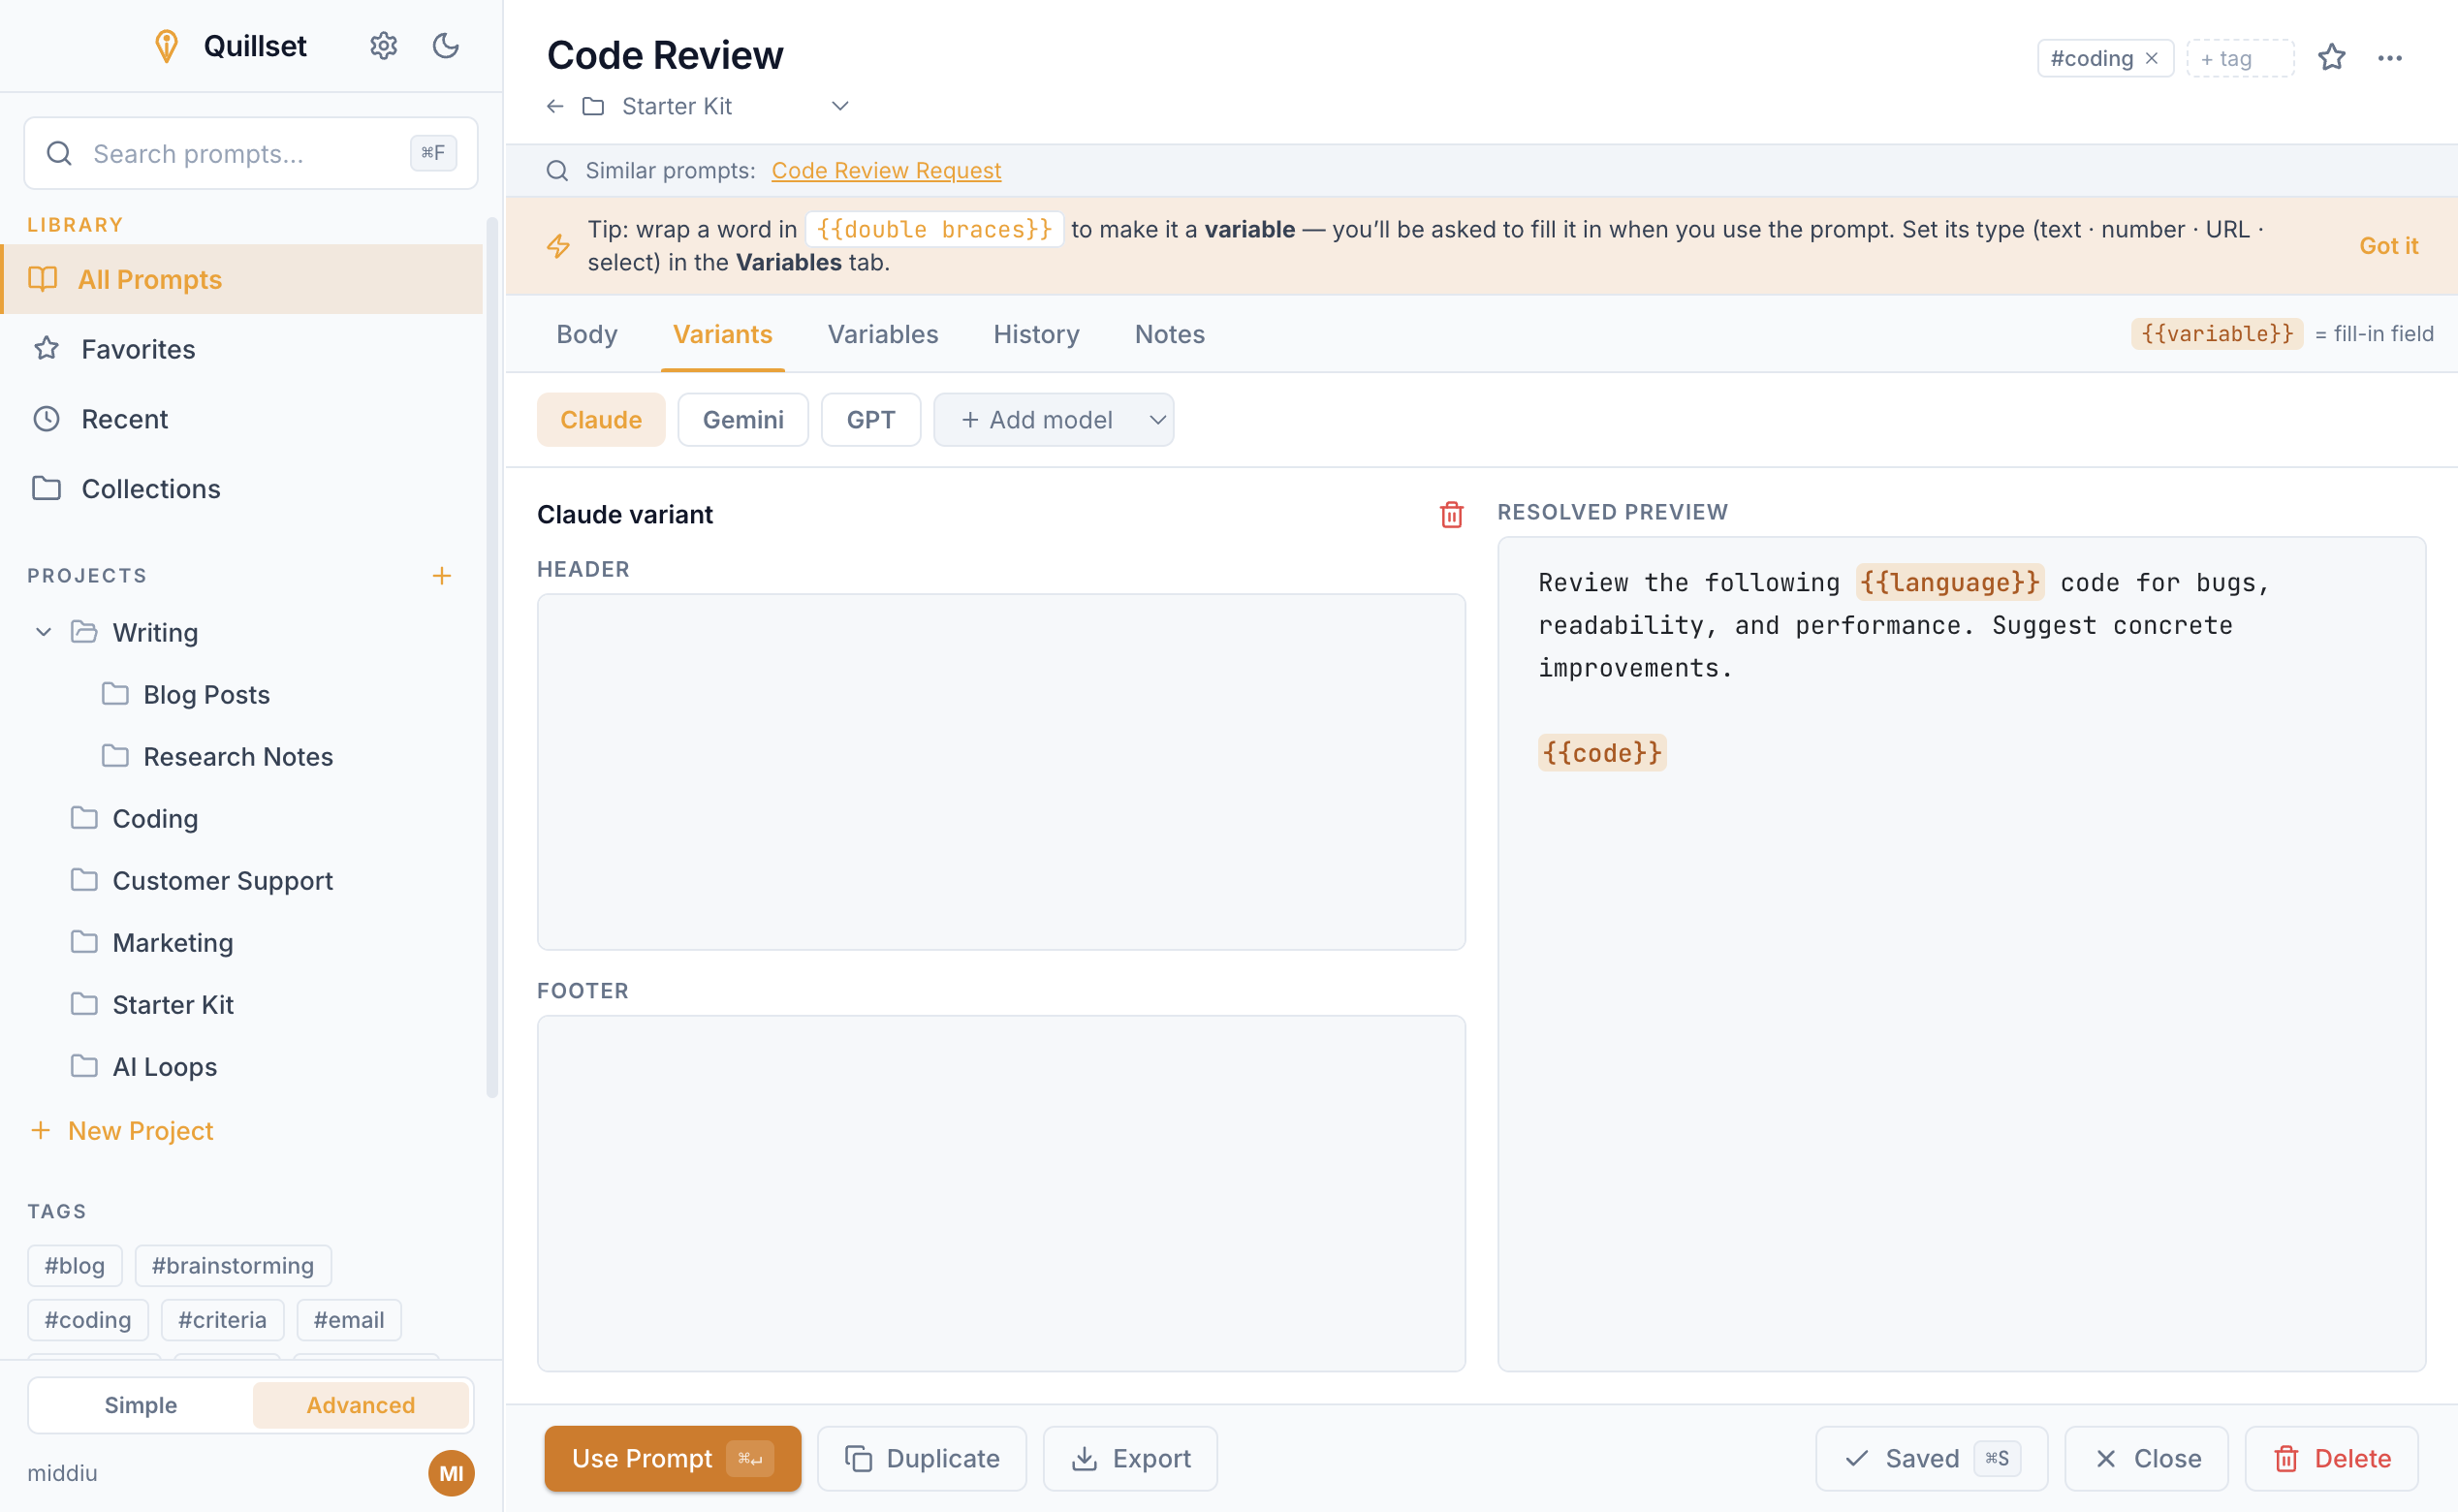Delete the Claude variant with trash icon
Image resolution: width=2458 pixels, height=1512 pixels.
pyautogui.click(x=1451, y=515)
